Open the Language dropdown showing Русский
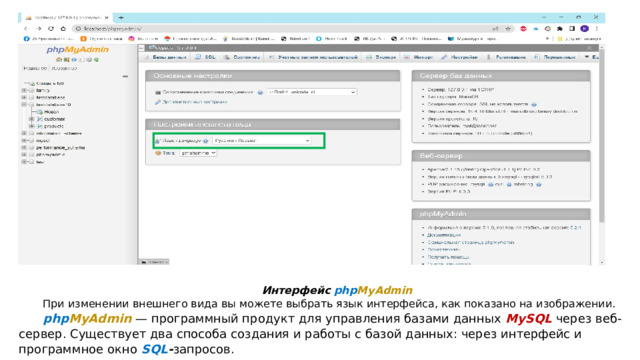Viewport: 640px width, 360px height. [x=262, y=140]
